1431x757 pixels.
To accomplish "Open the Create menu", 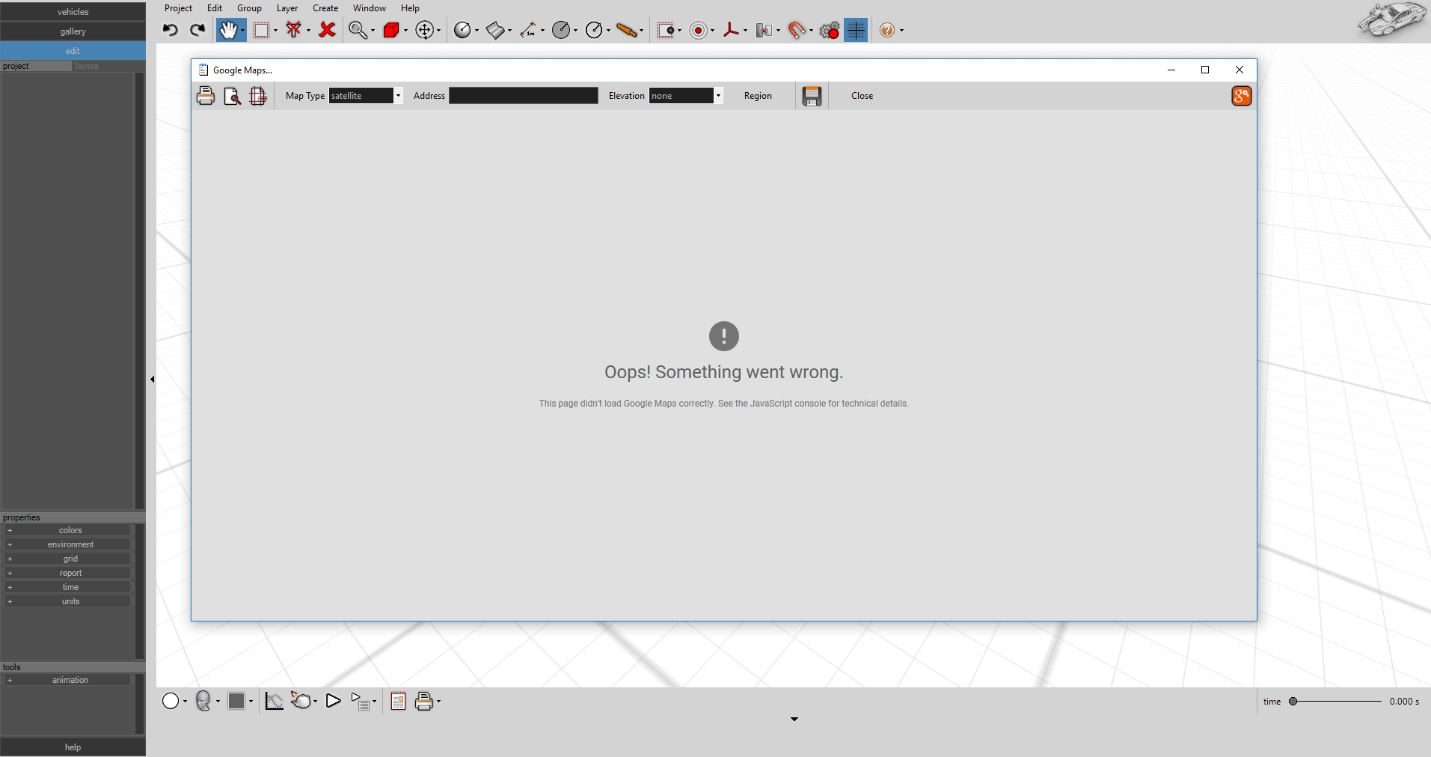I will (325, 8).
